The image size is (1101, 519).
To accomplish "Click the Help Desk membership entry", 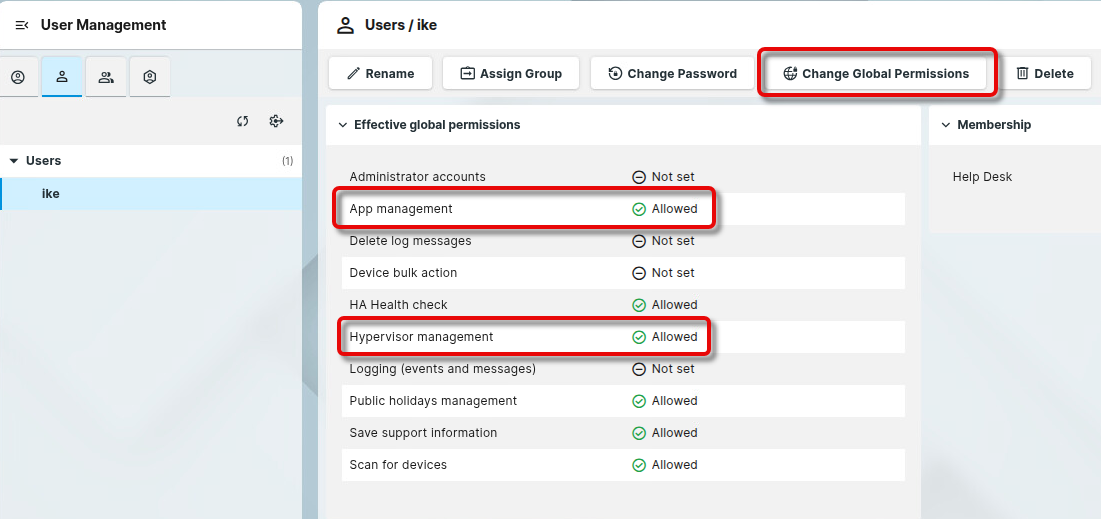I will point(982,177).
